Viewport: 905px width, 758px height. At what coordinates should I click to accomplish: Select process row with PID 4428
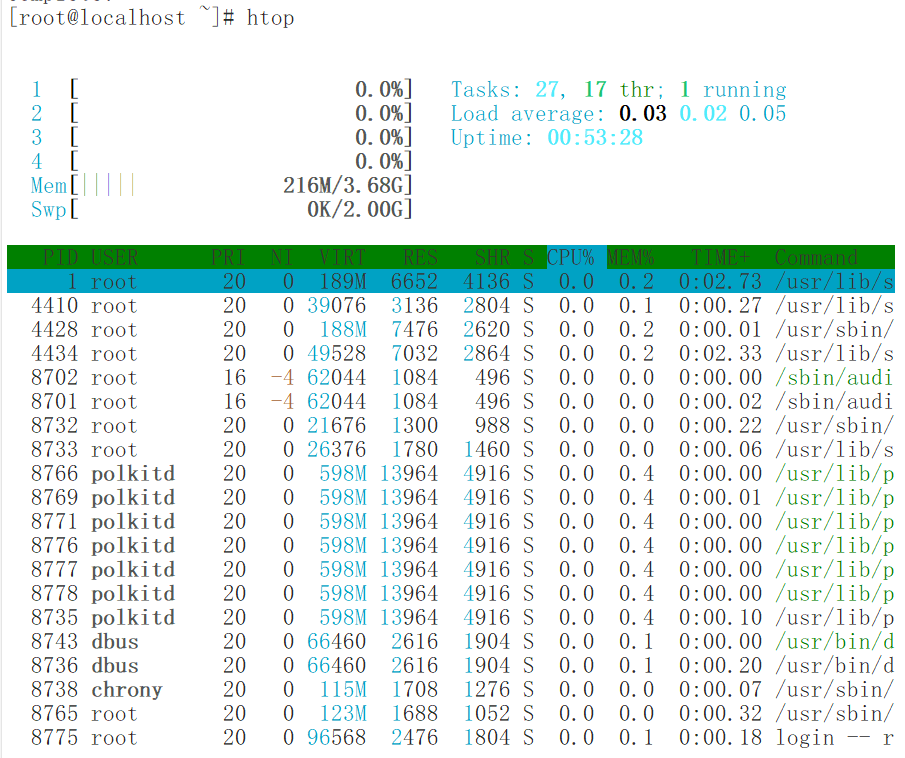[451, 330]
